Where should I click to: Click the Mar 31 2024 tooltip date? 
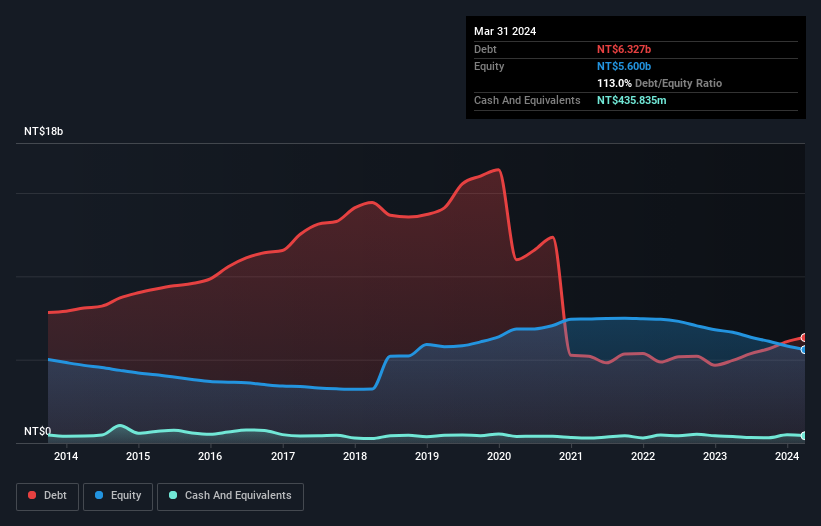[505, 31]
